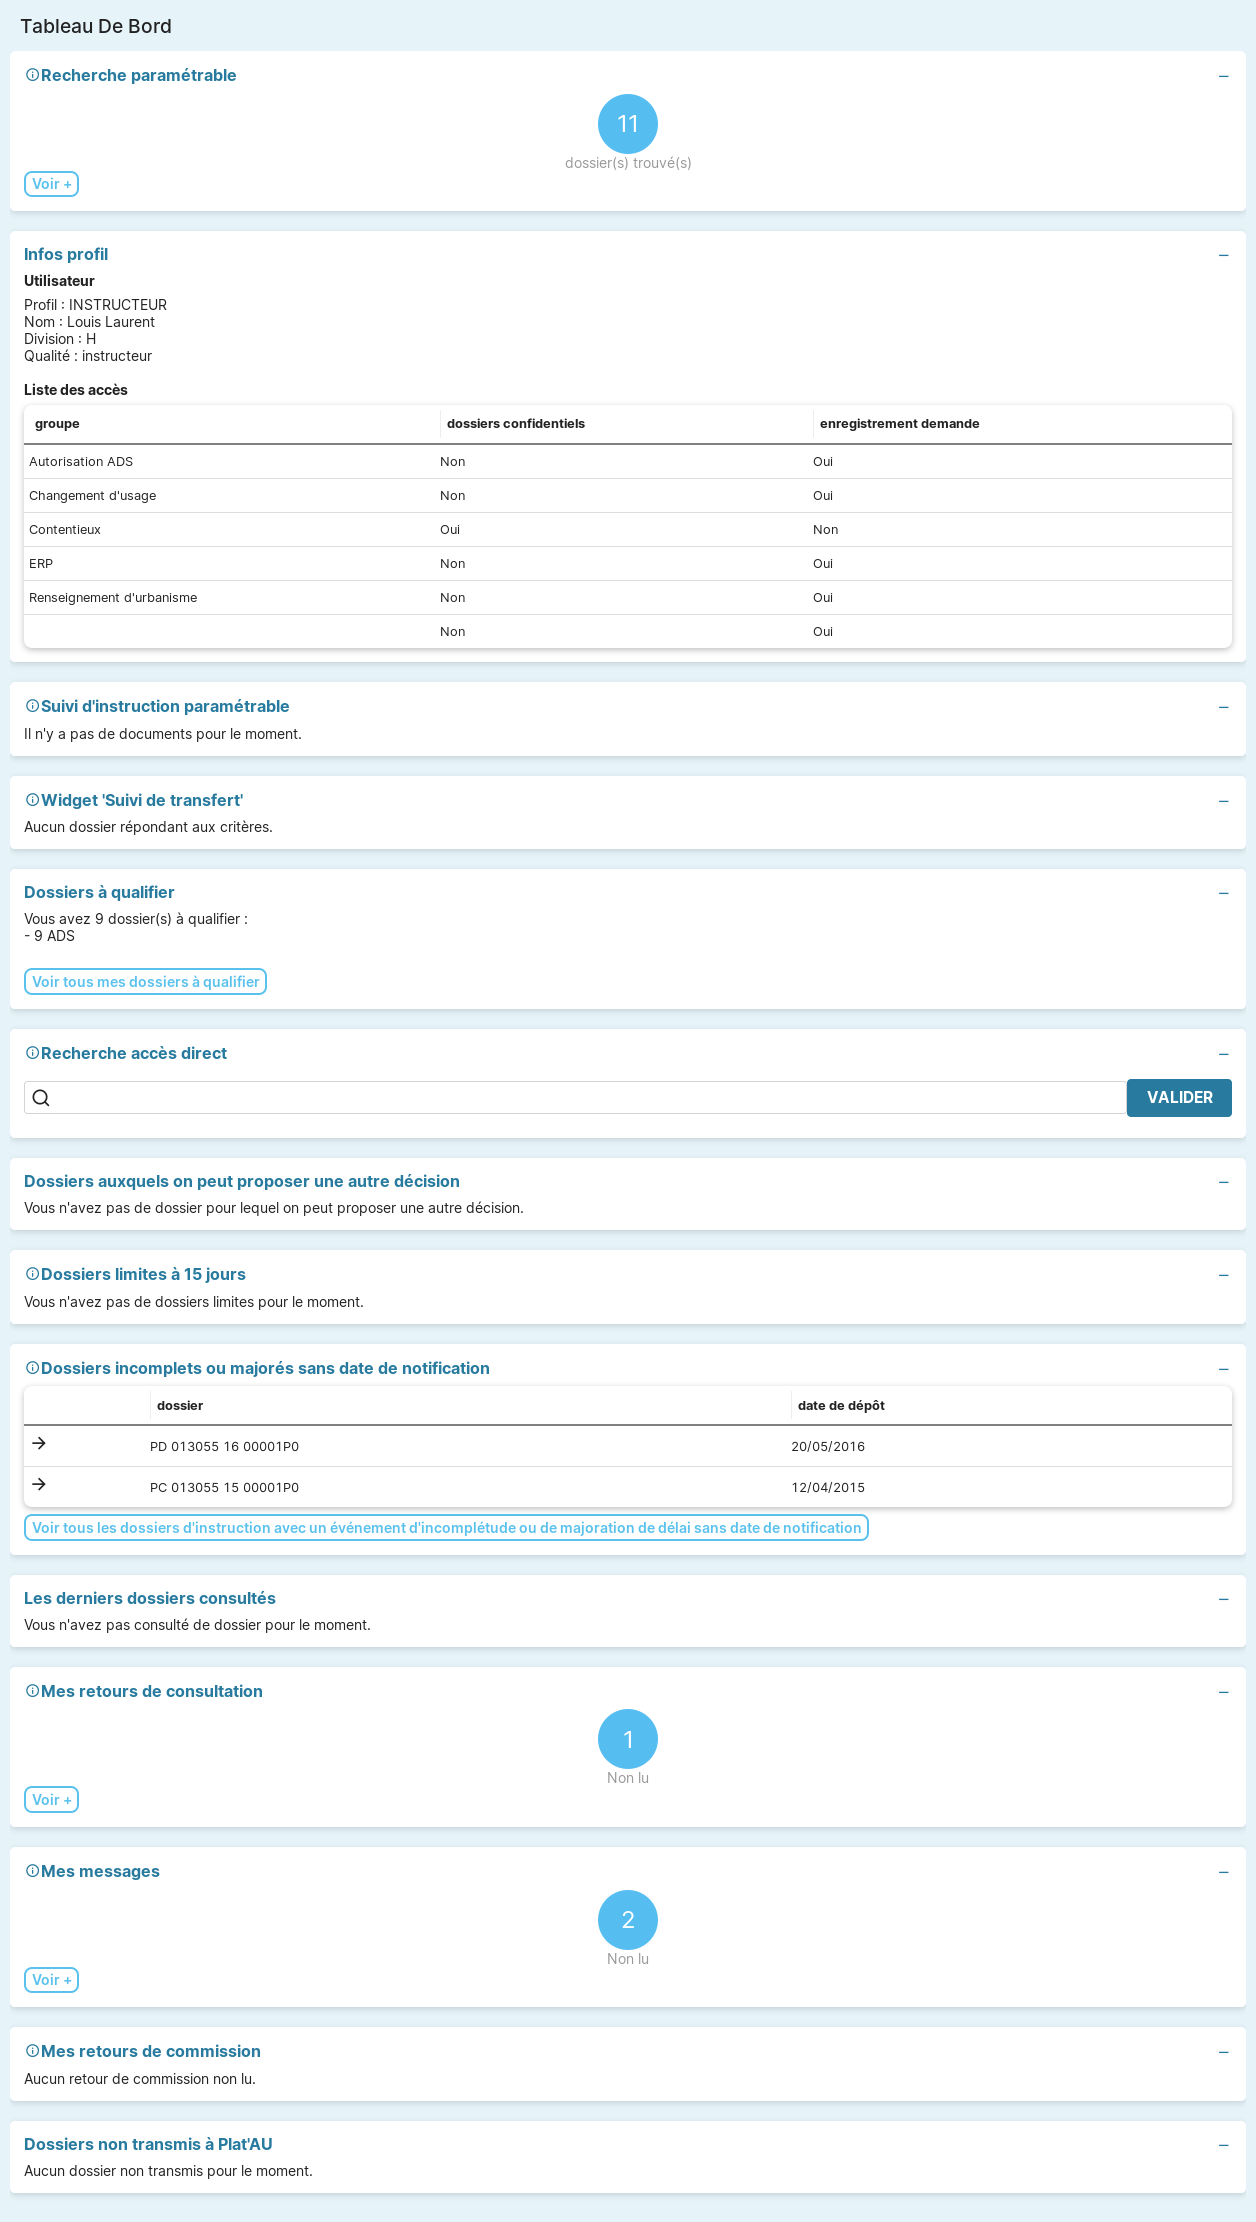The width and height of the screenshot is (1256, 2222).
Task: Minimize the Mes retours de consultation widget
Action: [1223, 1692]
